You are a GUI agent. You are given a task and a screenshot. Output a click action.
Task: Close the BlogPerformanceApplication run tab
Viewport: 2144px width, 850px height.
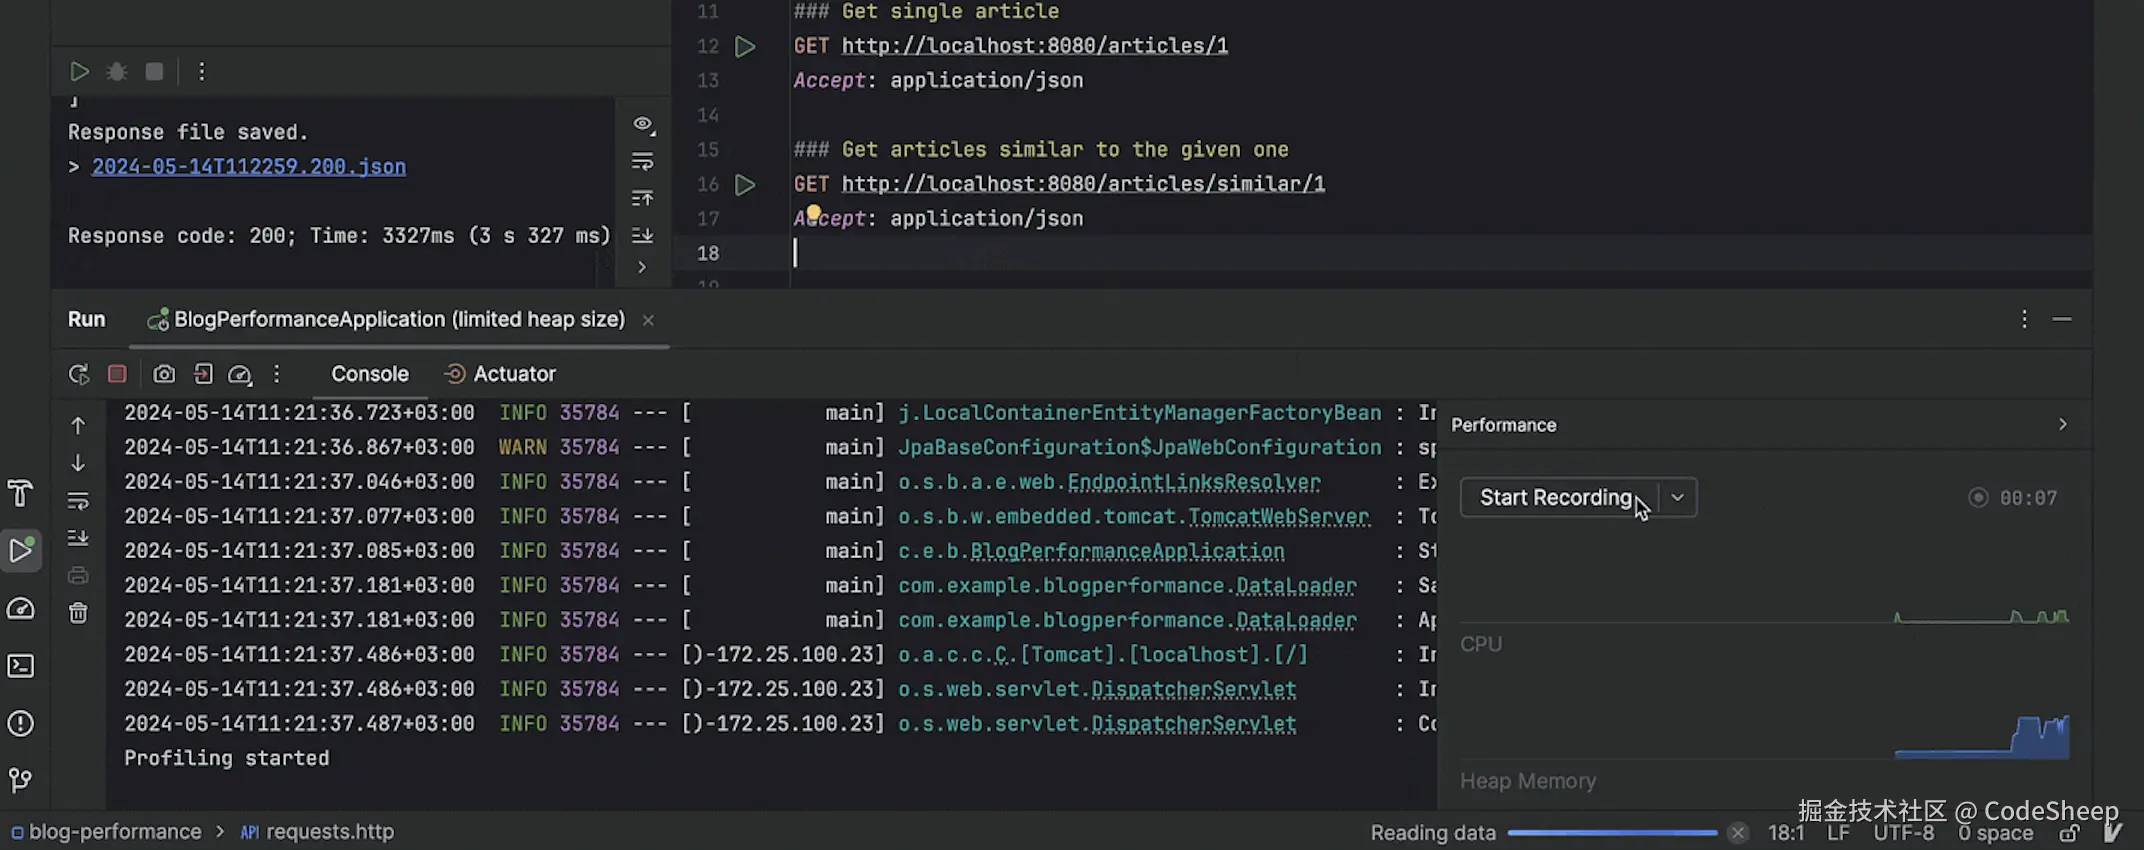click(x=648, y=320)
